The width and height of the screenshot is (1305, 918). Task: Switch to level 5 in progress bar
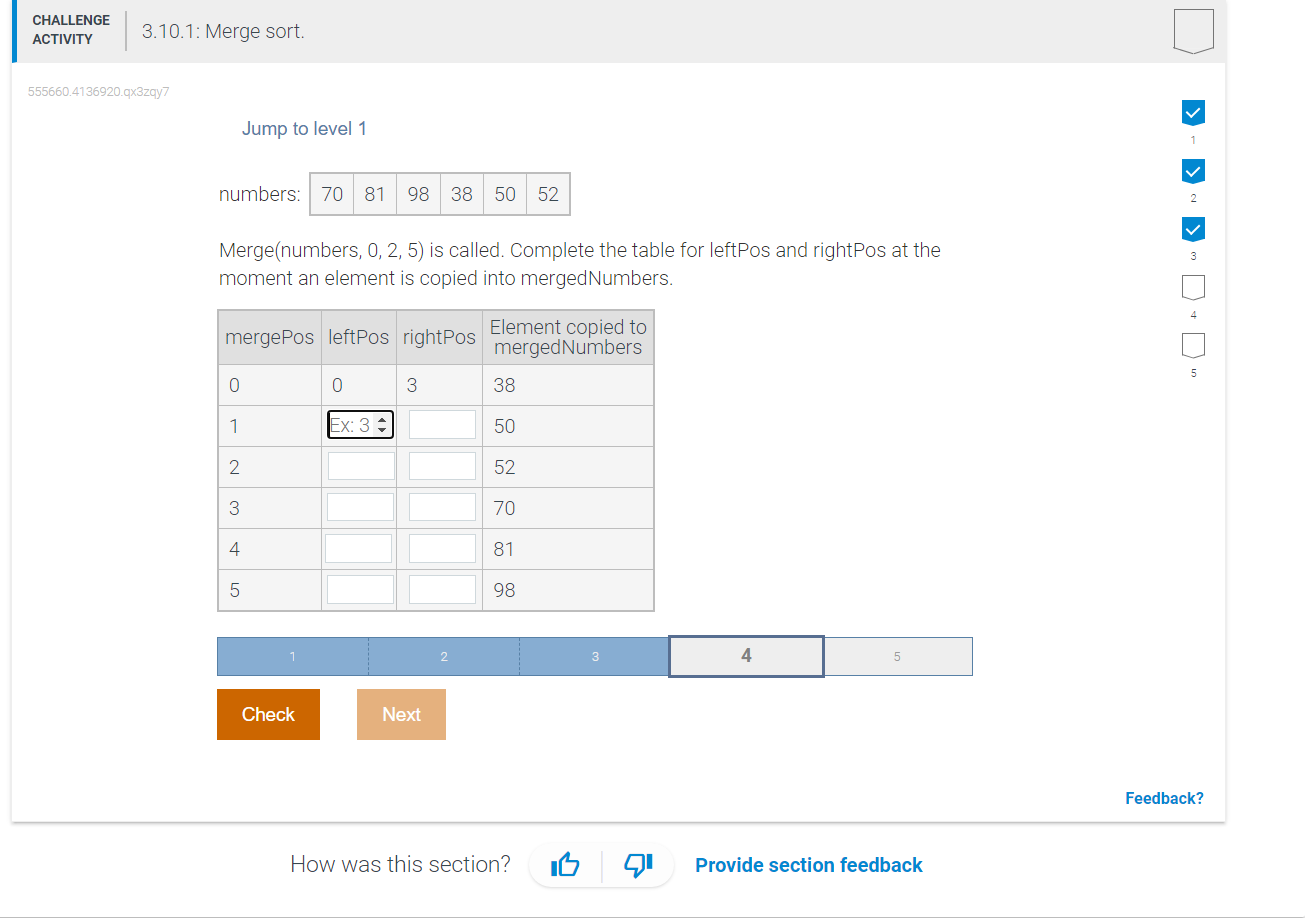click(897, 656)
